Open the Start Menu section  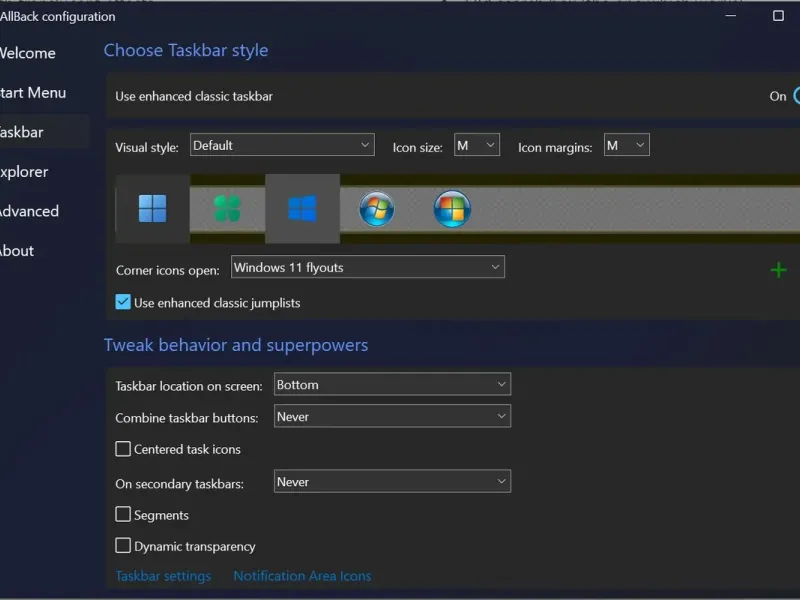point(32,93)
